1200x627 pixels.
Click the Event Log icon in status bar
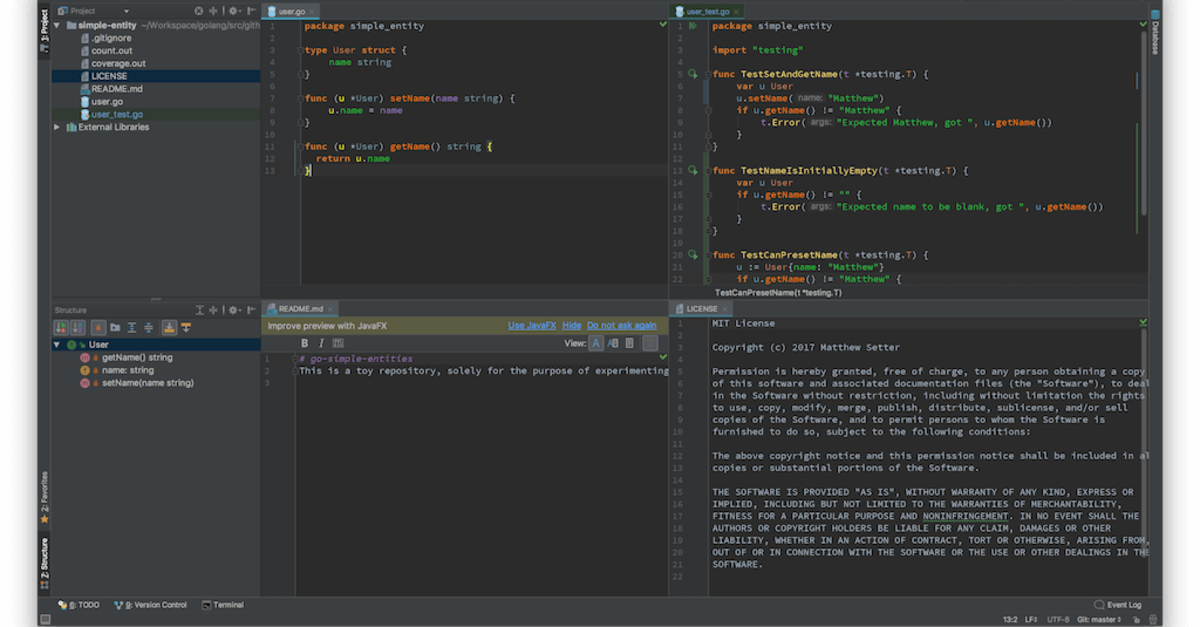click(1099, 604)
